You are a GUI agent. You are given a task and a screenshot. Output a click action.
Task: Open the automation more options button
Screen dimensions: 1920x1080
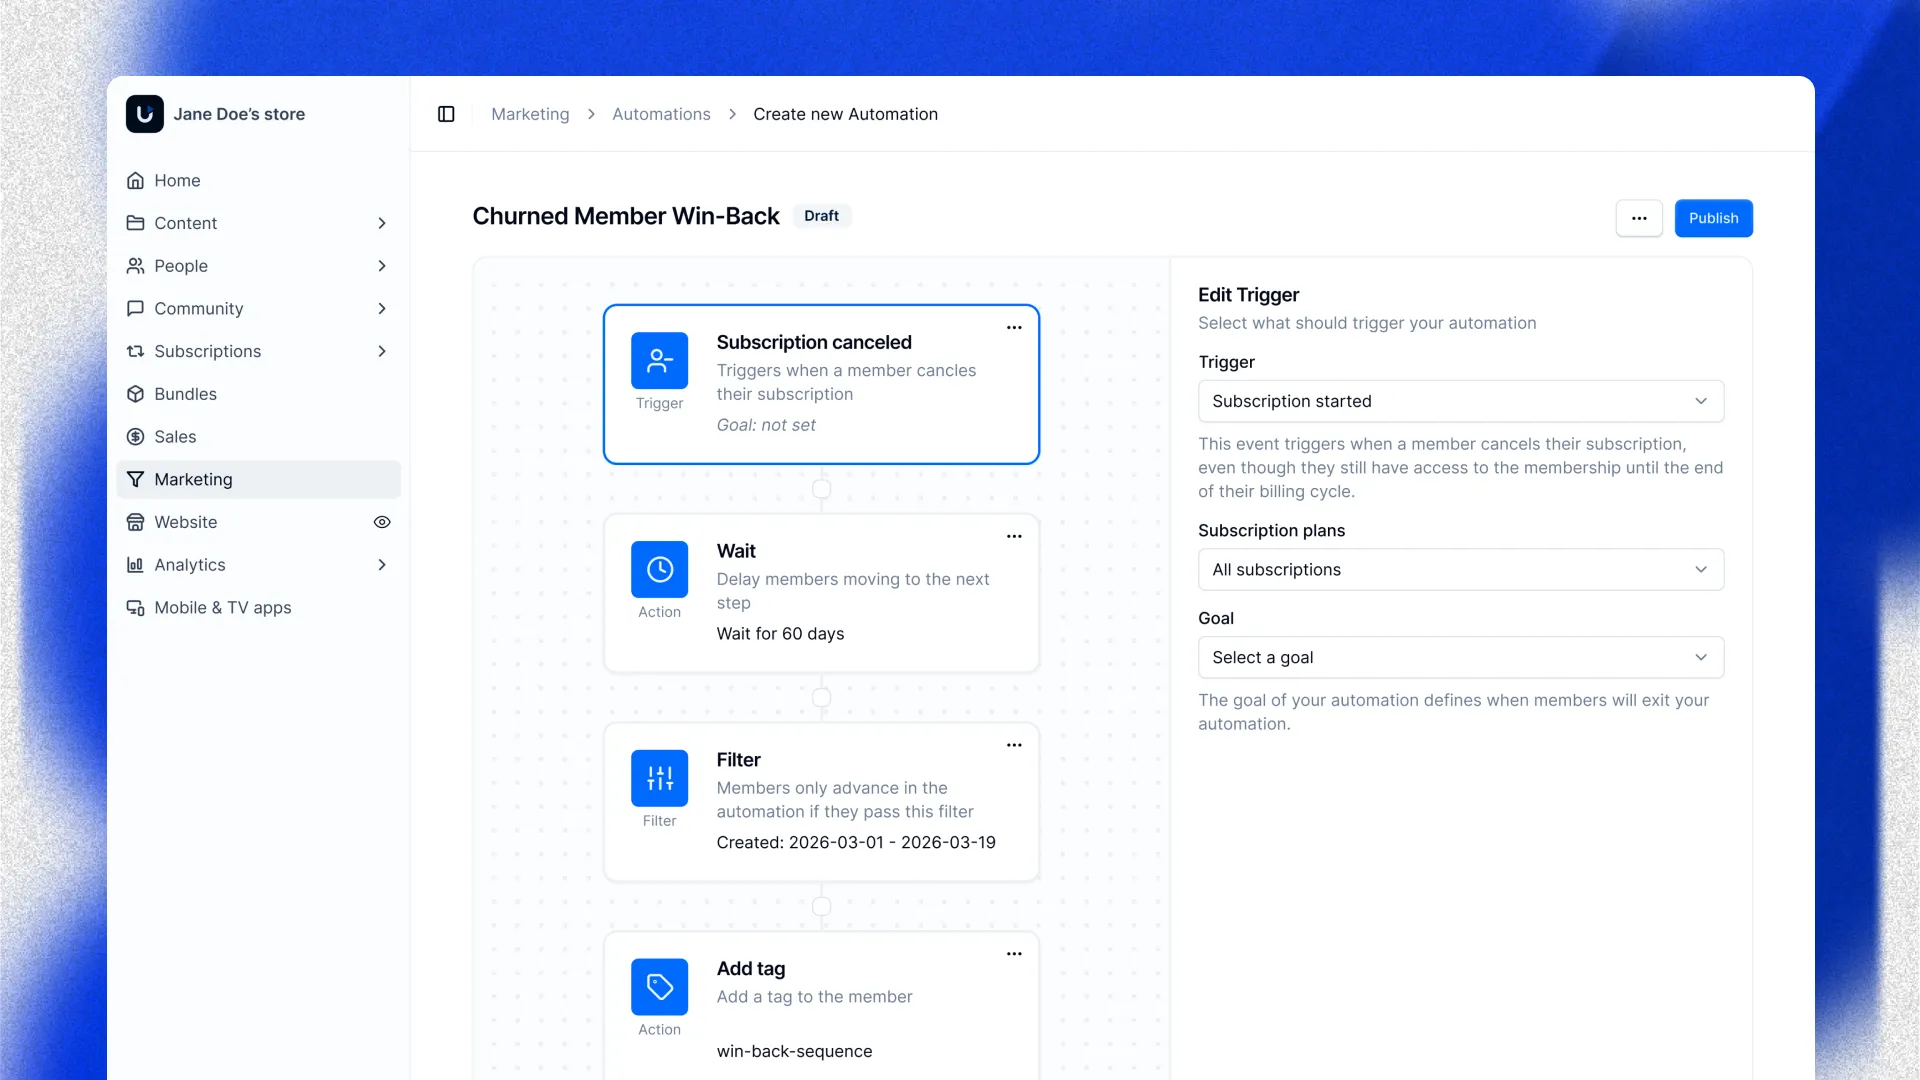pyautogui.click(x=1638, y=218)
